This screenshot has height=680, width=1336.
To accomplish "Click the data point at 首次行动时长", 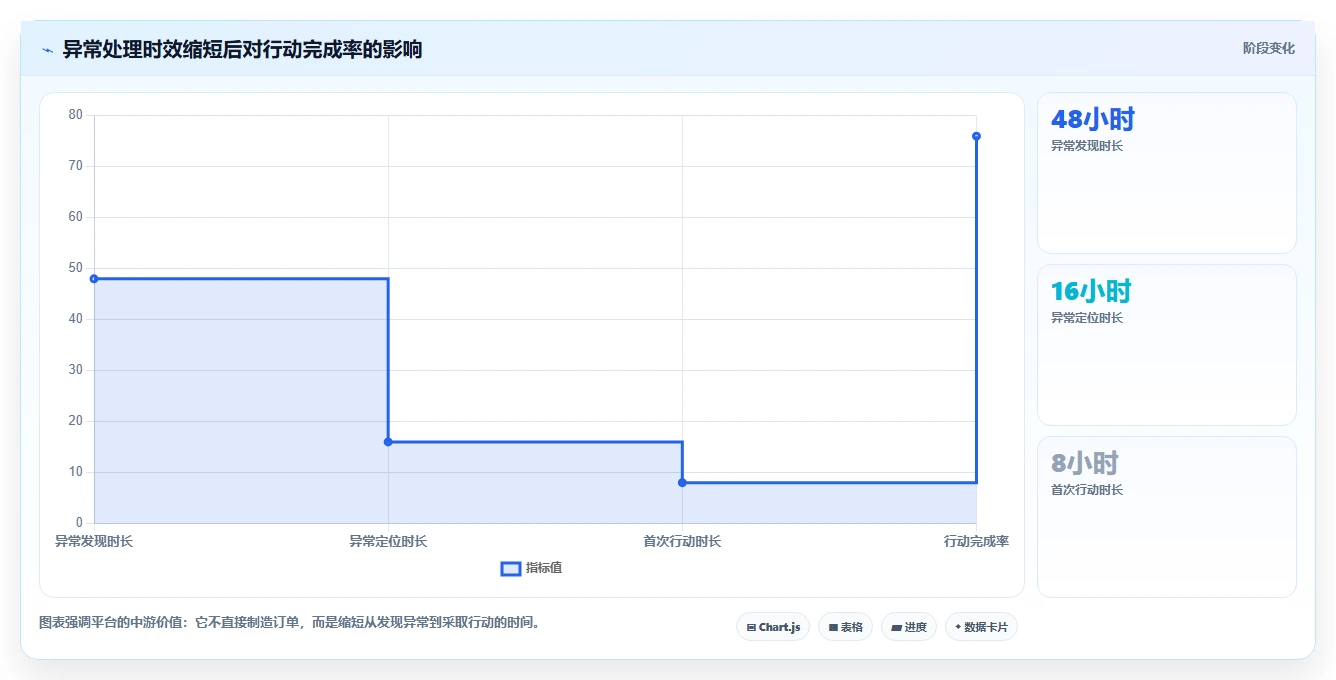I will (682, 483).
